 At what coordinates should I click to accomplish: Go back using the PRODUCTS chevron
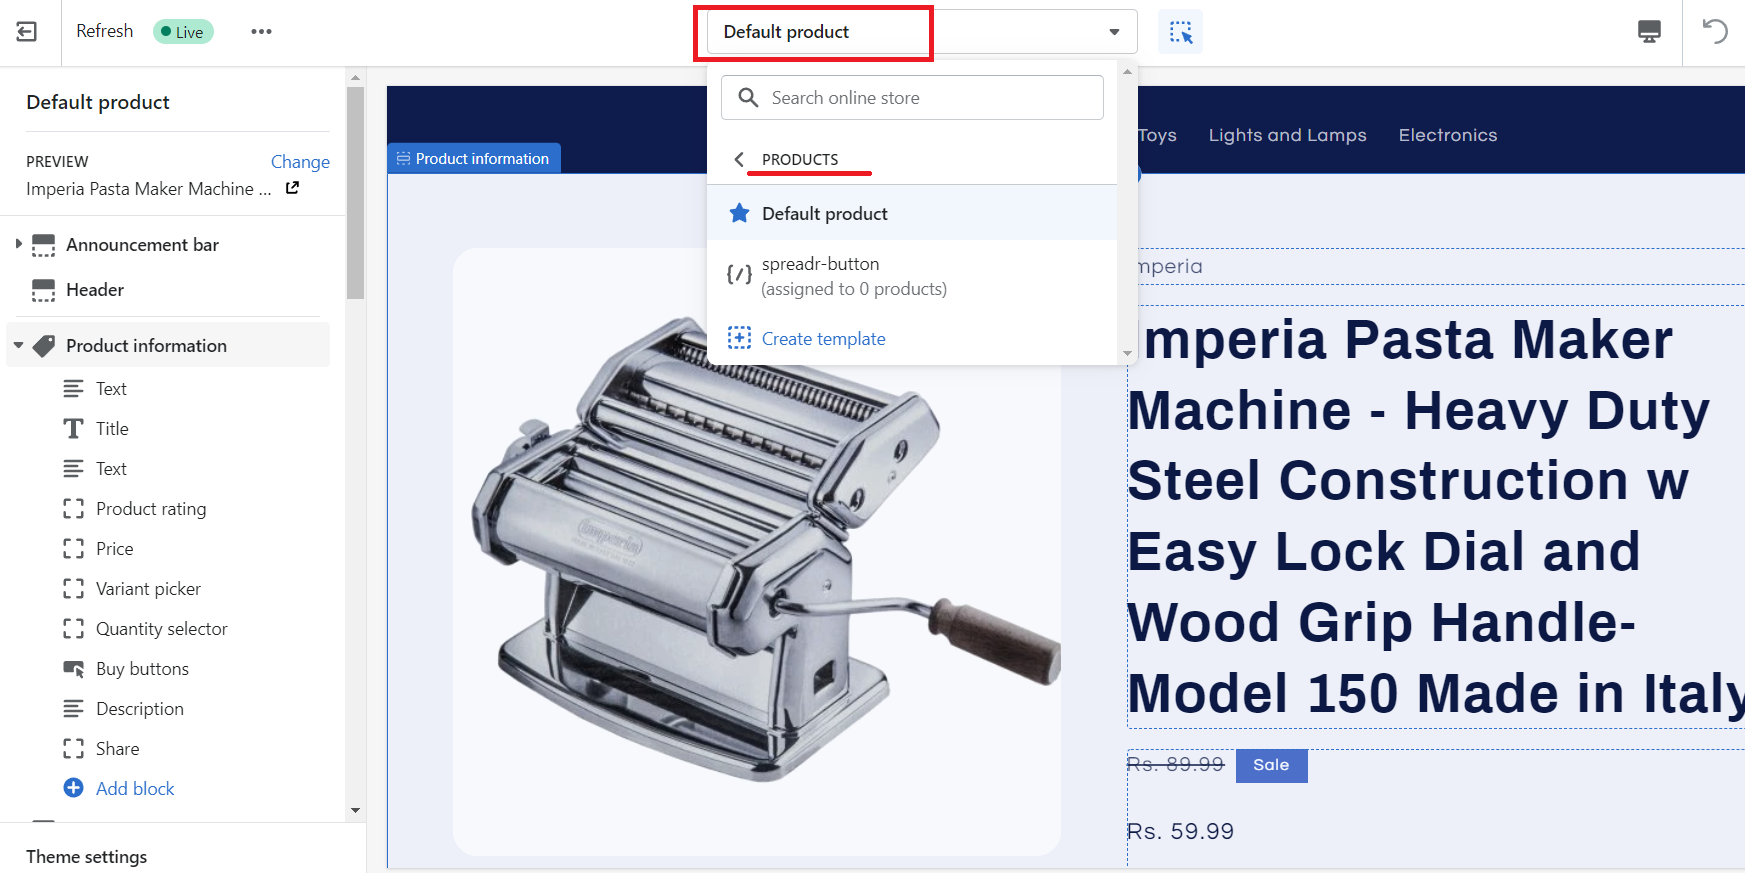click(739, 159)
